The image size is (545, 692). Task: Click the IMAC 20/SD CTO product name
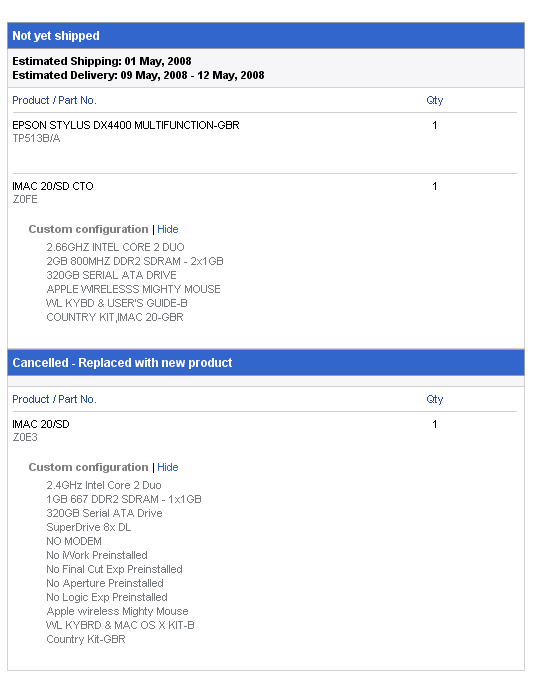[x=53, y=186]
